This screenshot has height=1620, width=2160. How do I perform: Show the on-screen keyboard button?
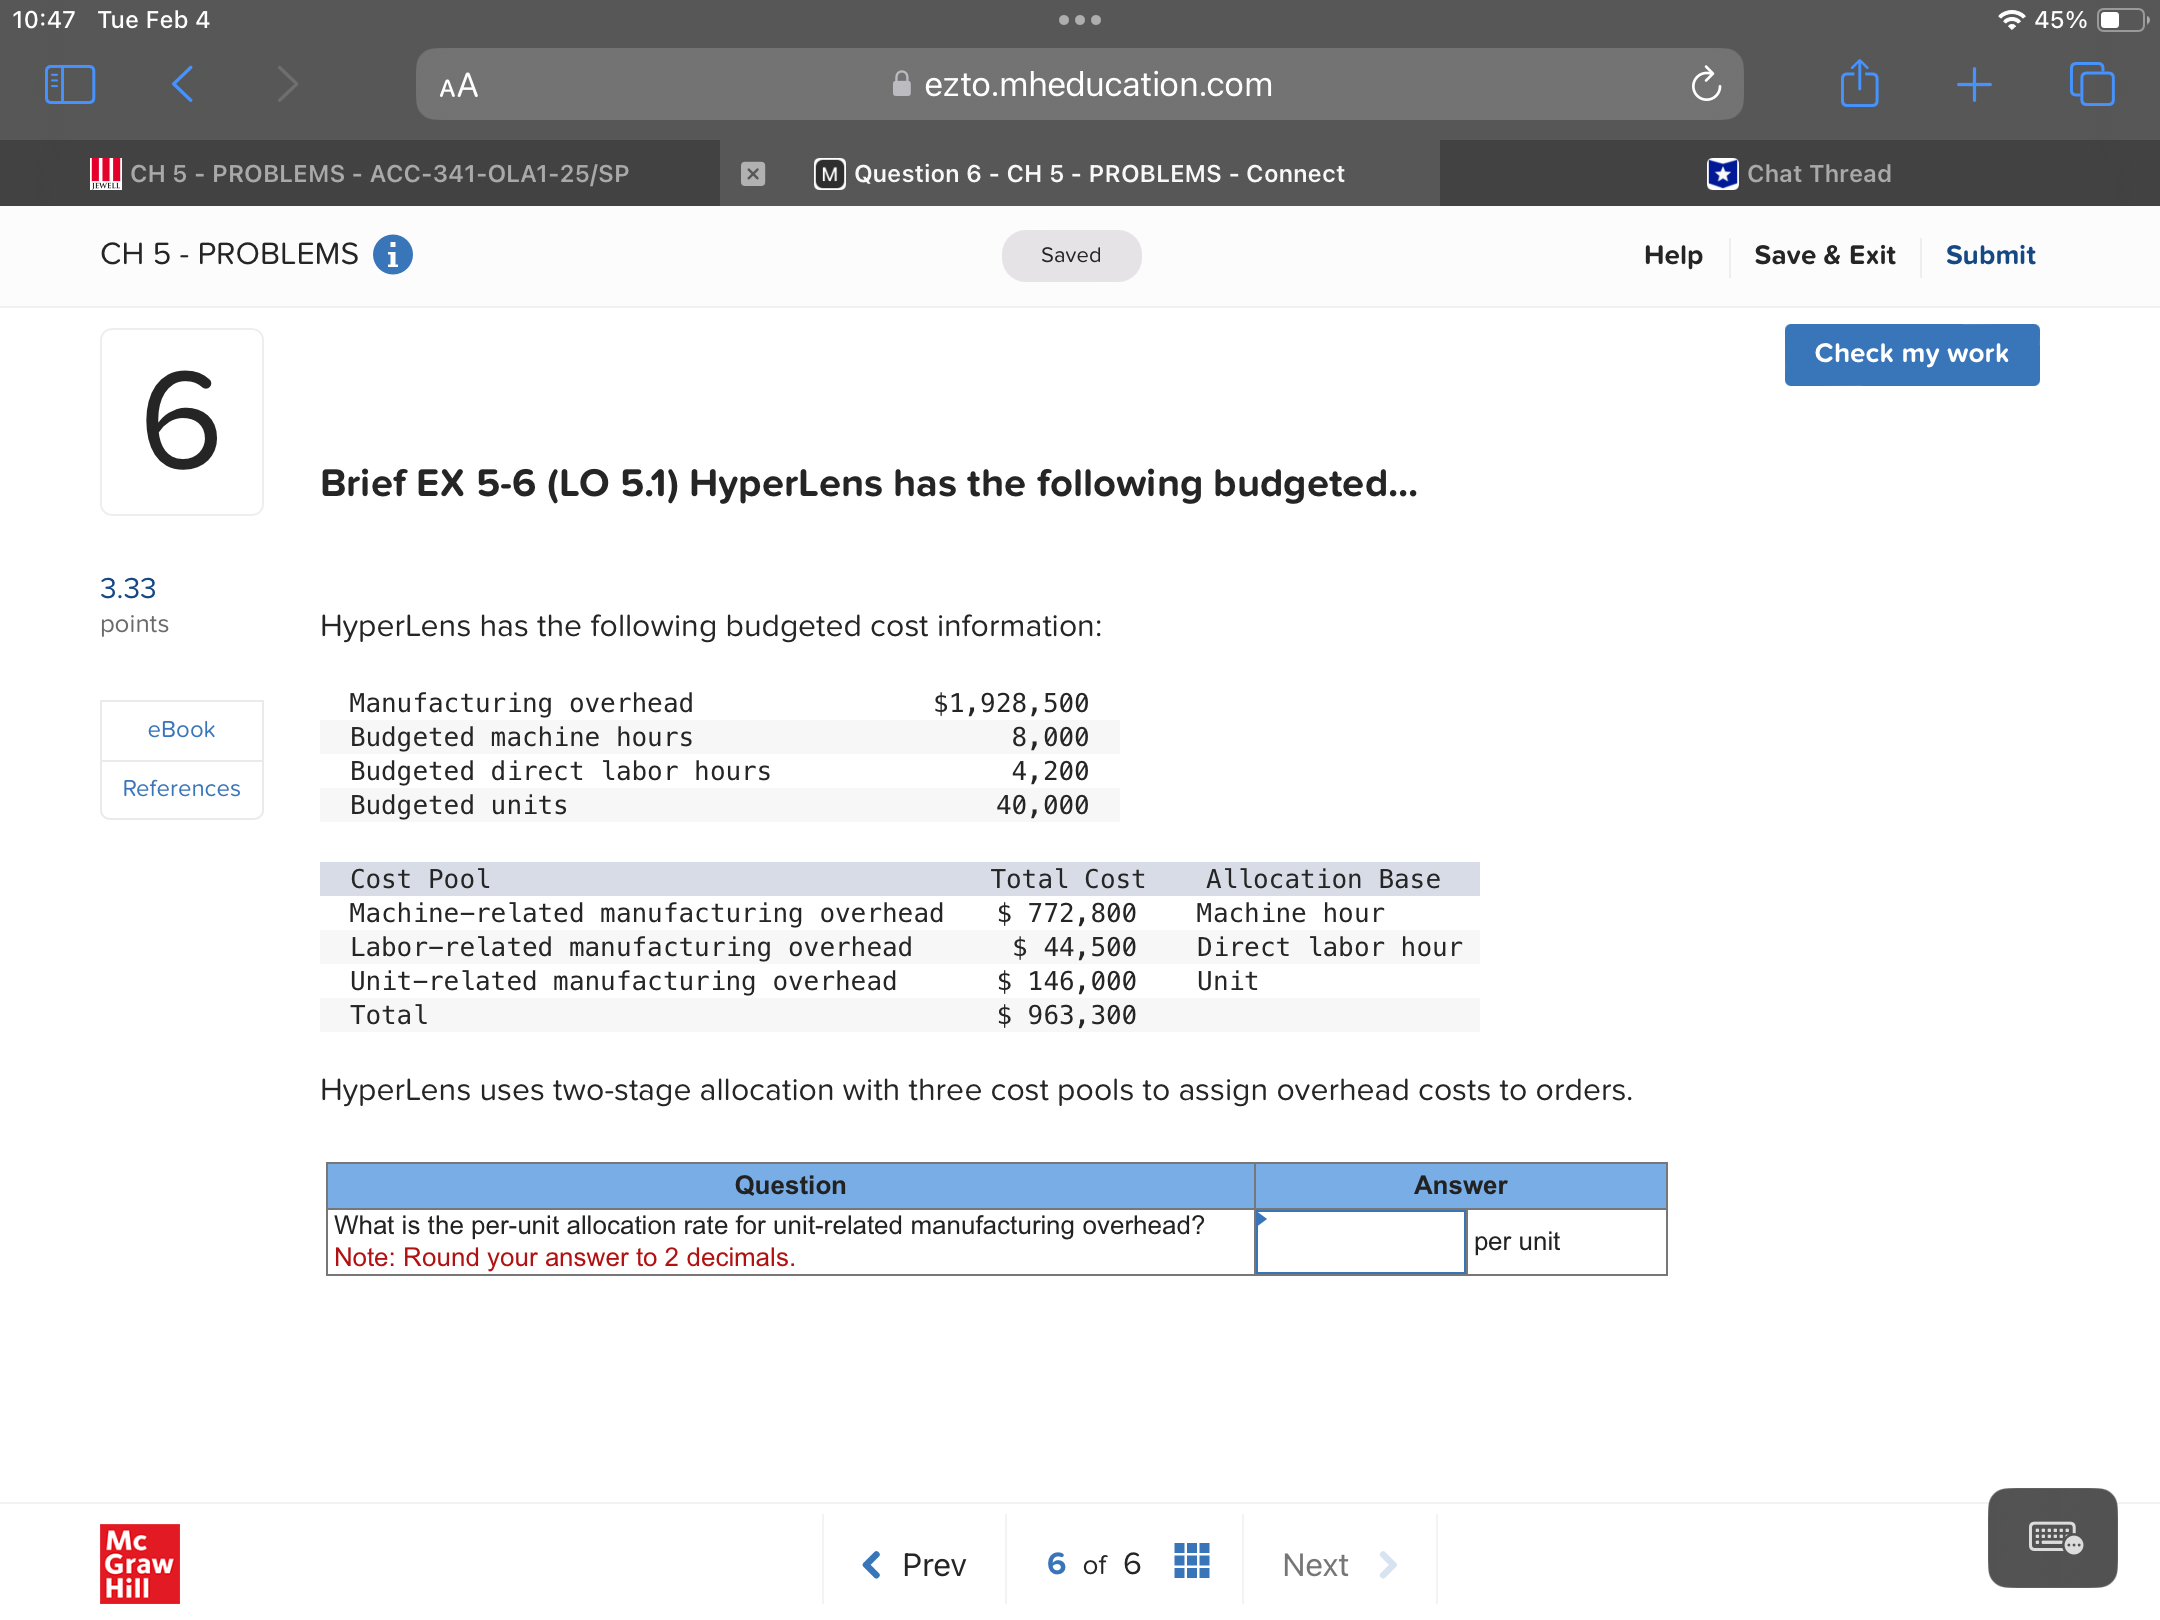pos(2052,1537)
